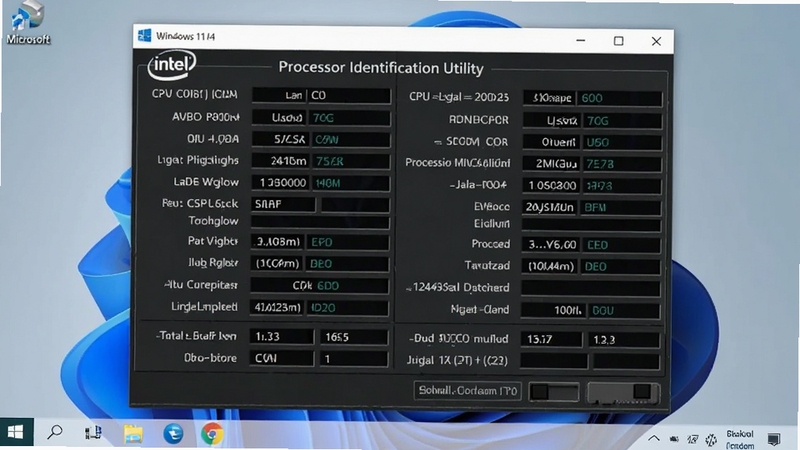Launch Google Chrome from the taskbar
This screenshot has width=800, height=450.
[x=212, y=434]
